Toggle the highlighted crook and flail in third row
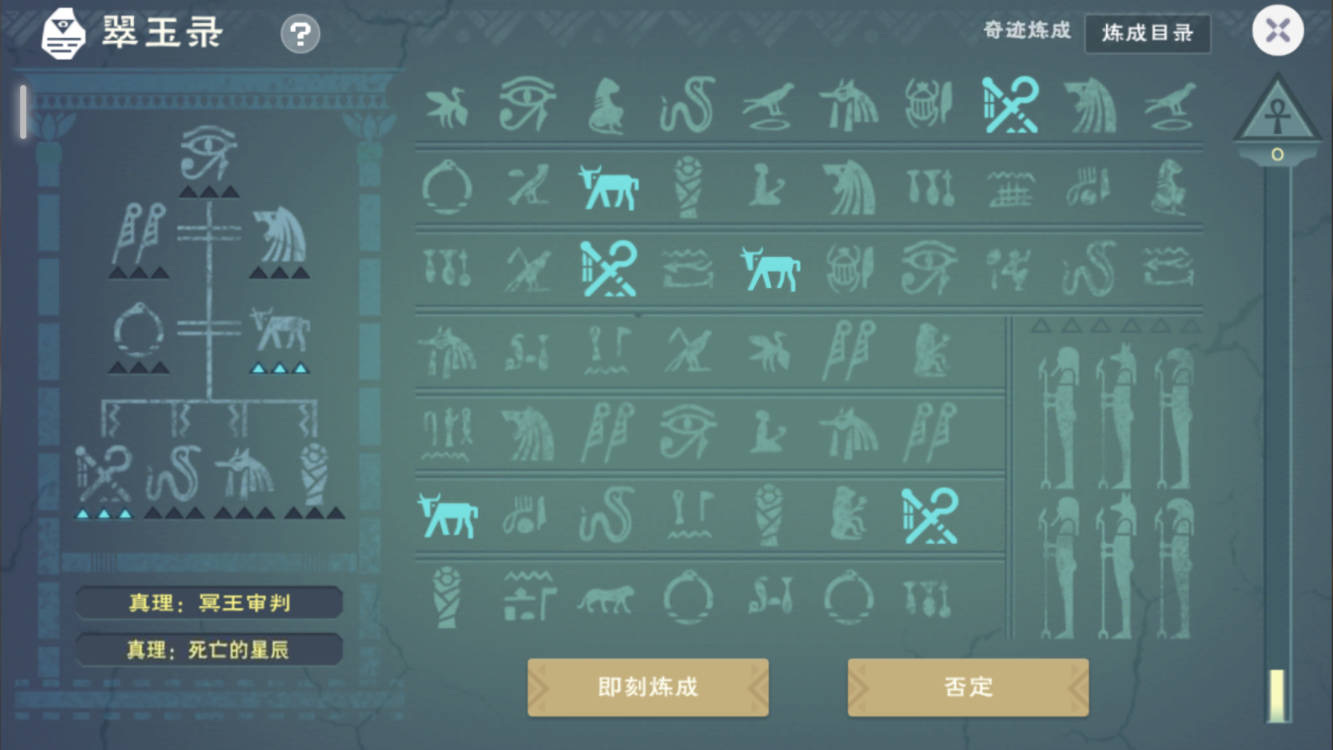Screen dimensions: 1333x750 click(609, 268)
